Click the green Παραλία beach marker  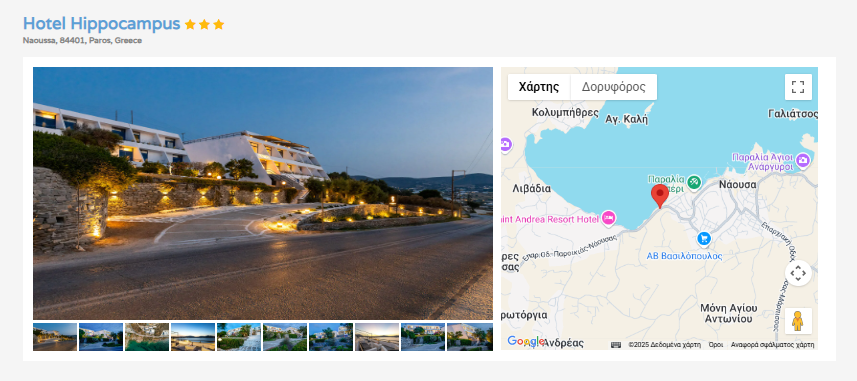(x=694, y=182)
